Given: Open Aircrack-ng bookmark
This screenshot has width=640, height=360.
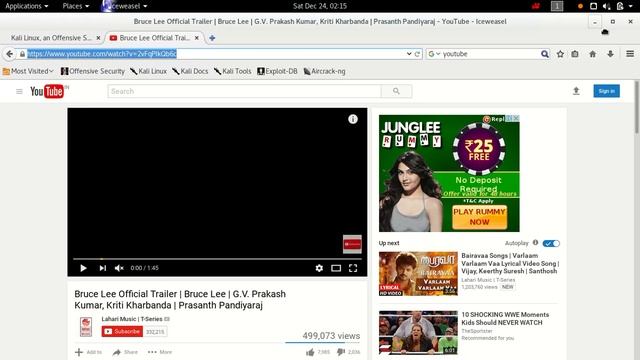Looking at the screenshot, I should 324,71.
